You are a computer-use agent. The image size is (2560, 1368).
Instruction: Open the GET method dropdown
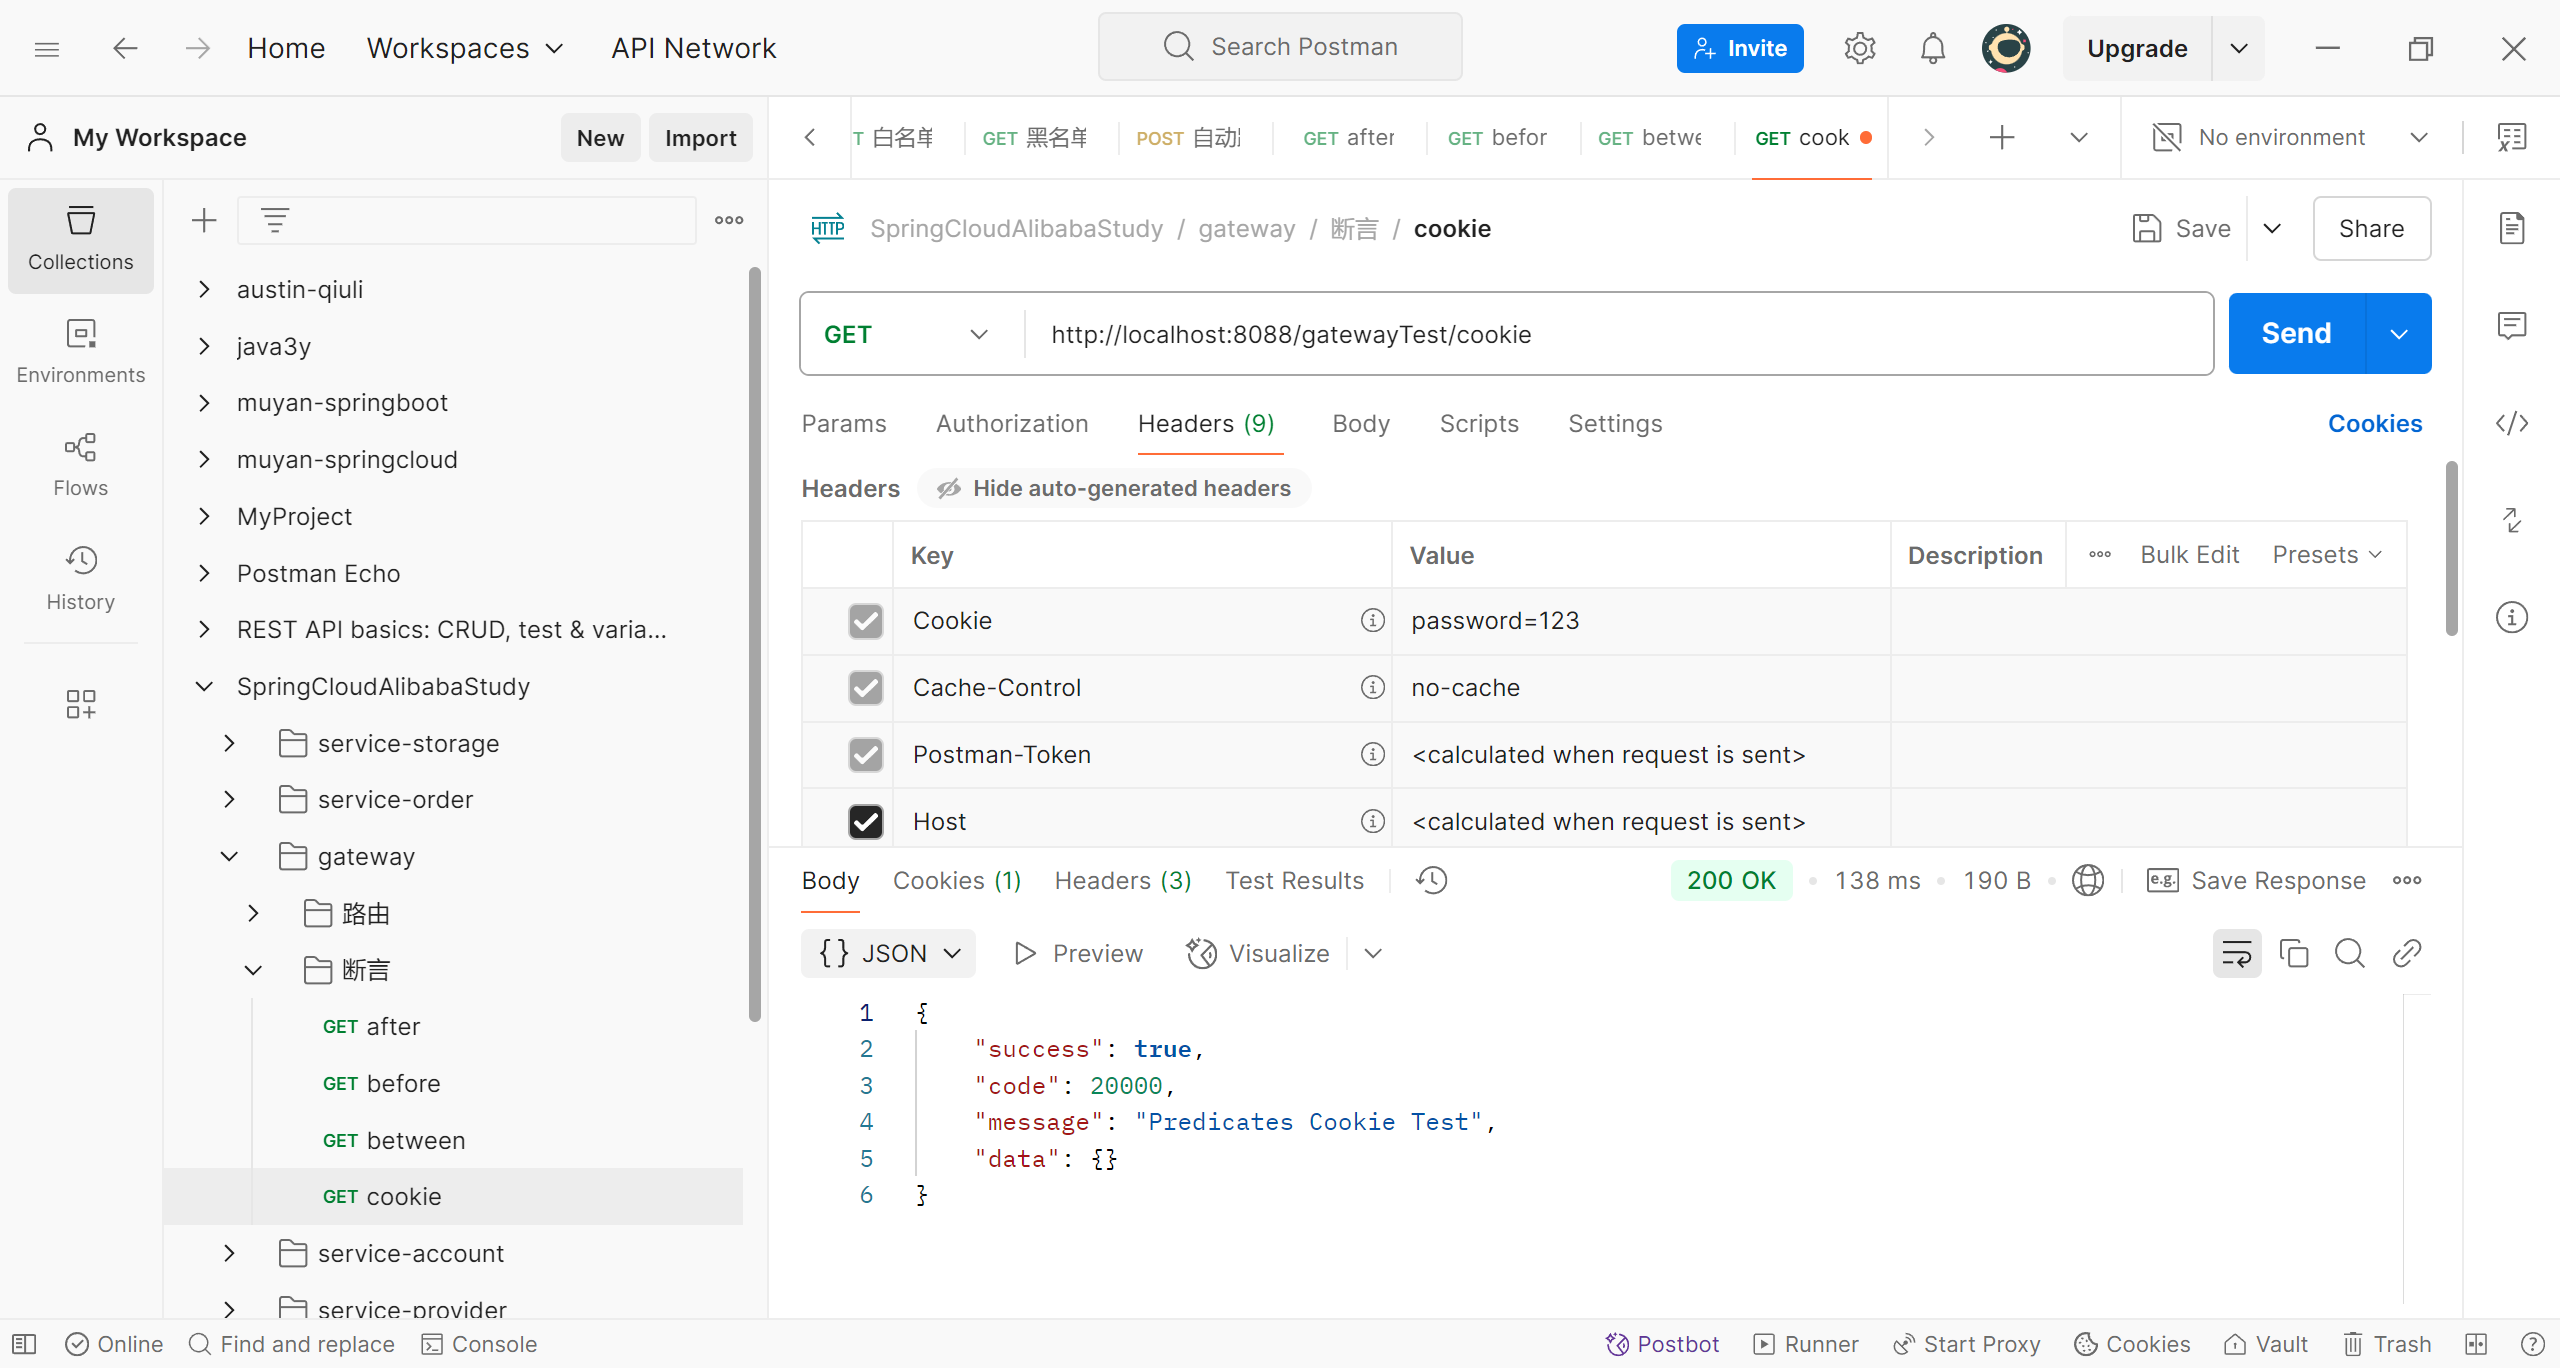click(x=905, y=334)
